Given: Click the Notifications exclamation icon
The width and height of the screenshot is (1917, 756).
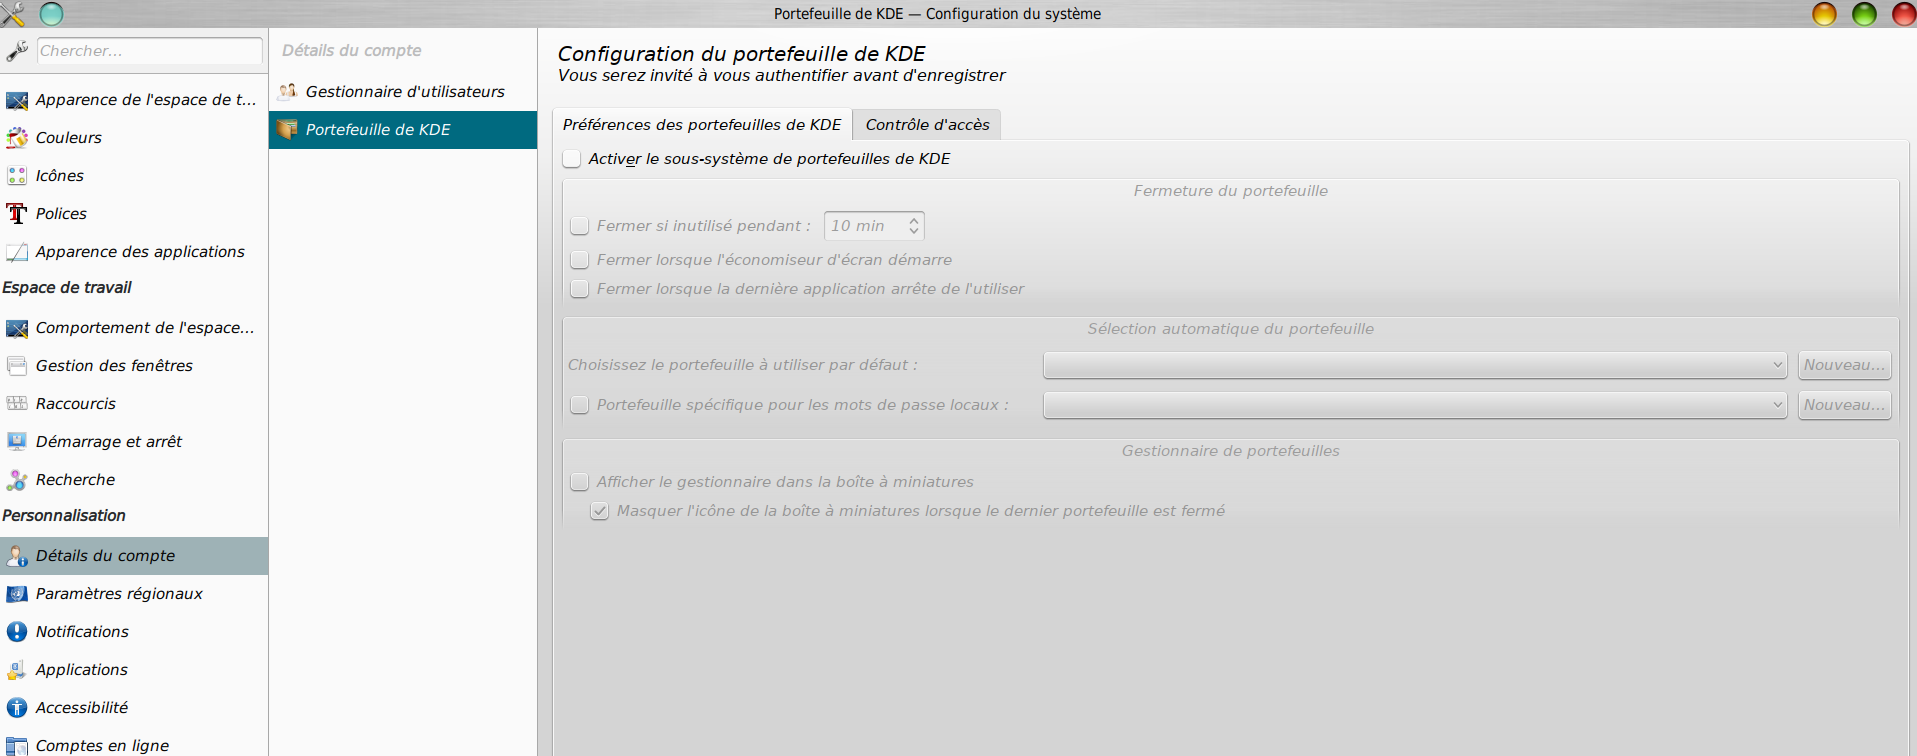Looking at the screenshot, I should (x=17, y=632).
